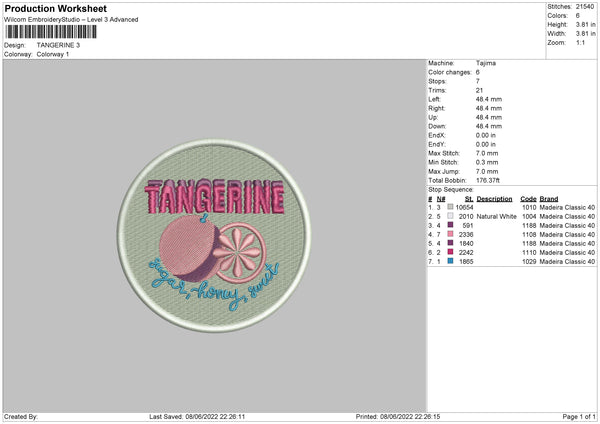Click the embroidered TANGERINE patch preview
This screenshot has height=424, width=600.
tap(214, 235)
